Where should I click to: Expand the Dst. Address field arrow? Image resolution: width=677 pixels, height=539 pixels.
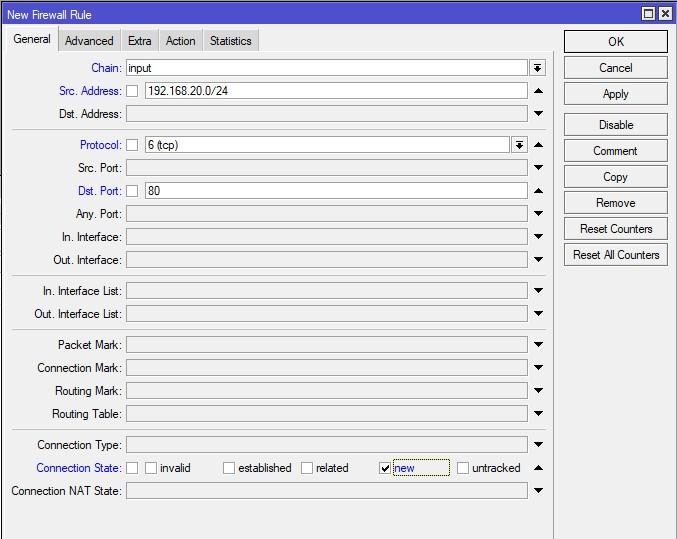click(x=538, y=113)
